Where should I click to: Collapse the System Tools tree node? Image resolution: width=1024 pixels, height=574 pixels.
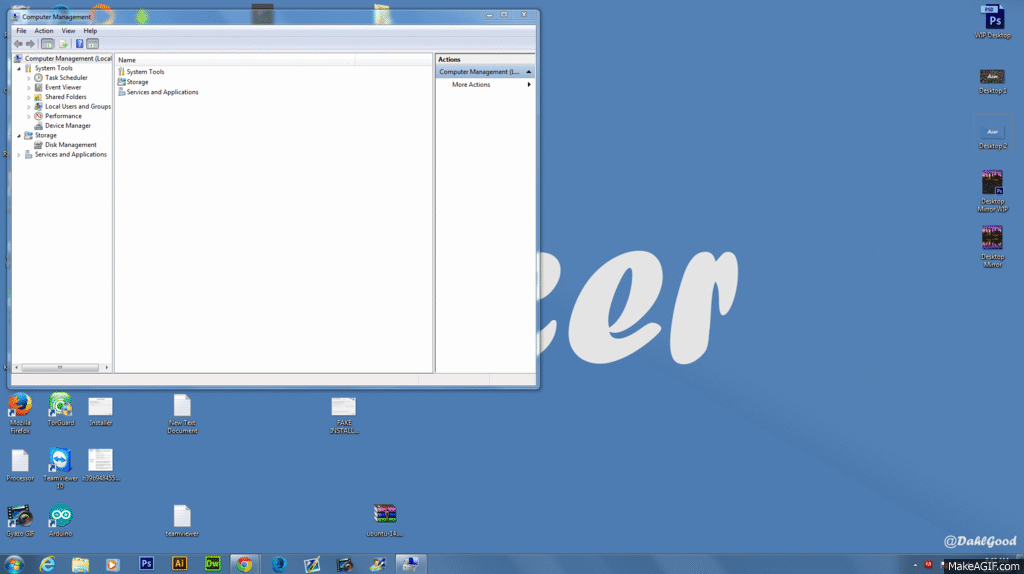coord(19,68)
